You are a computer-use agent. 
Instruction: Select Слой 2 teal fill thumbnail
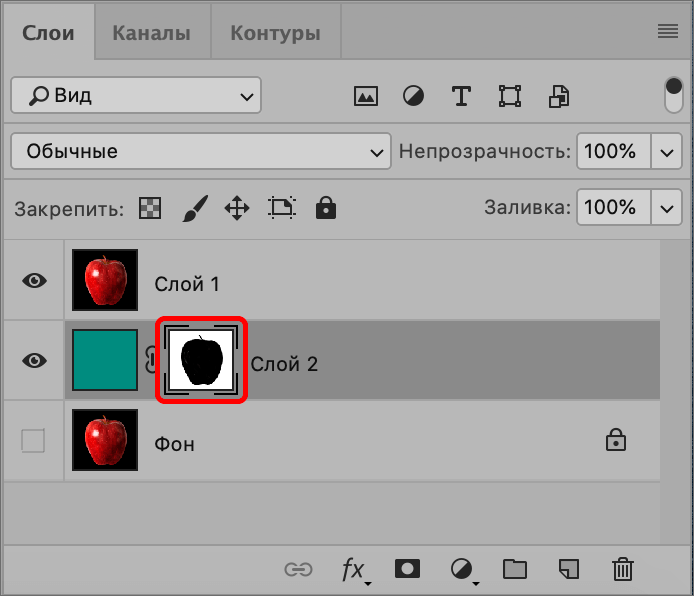tap(105, 360)
